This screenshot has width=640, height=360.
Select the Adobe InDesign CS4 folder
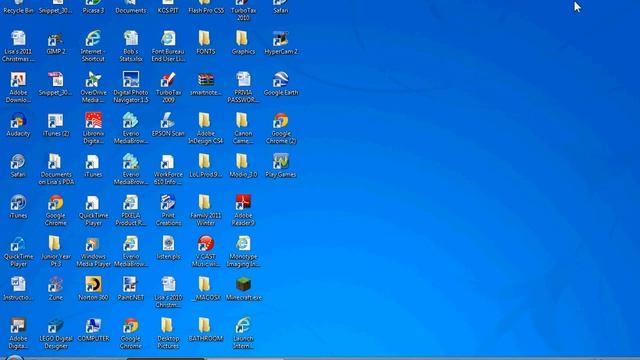pos(205,128)
